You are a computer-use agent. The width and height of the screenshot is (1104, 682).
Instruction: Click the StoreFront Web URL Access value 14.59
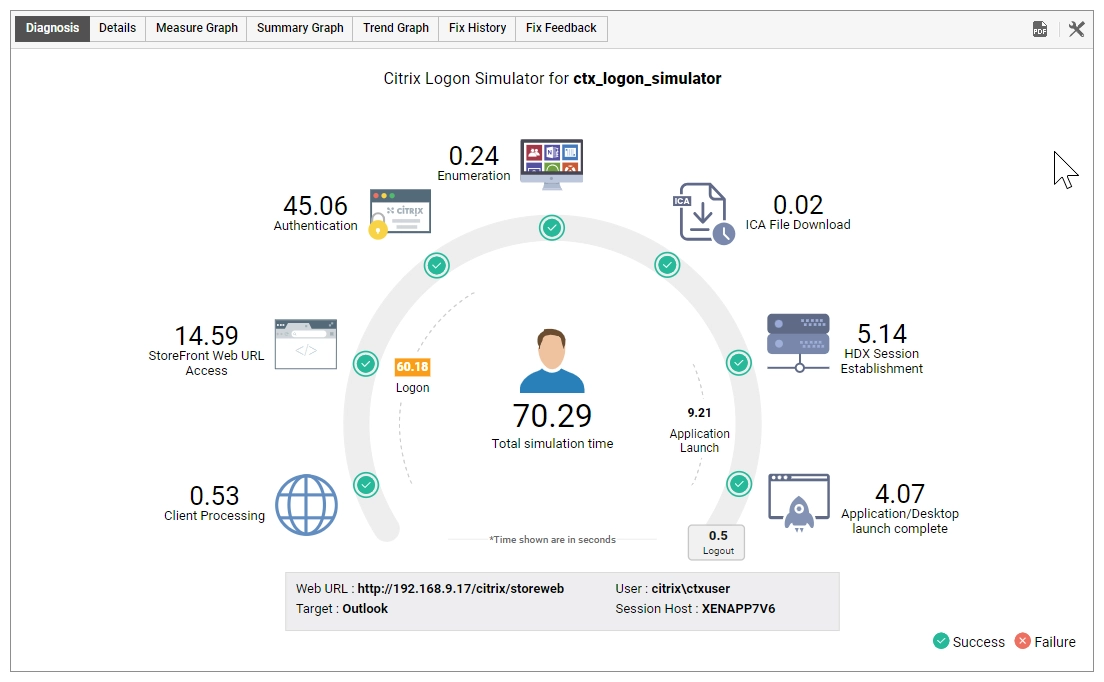click(206, 336)
